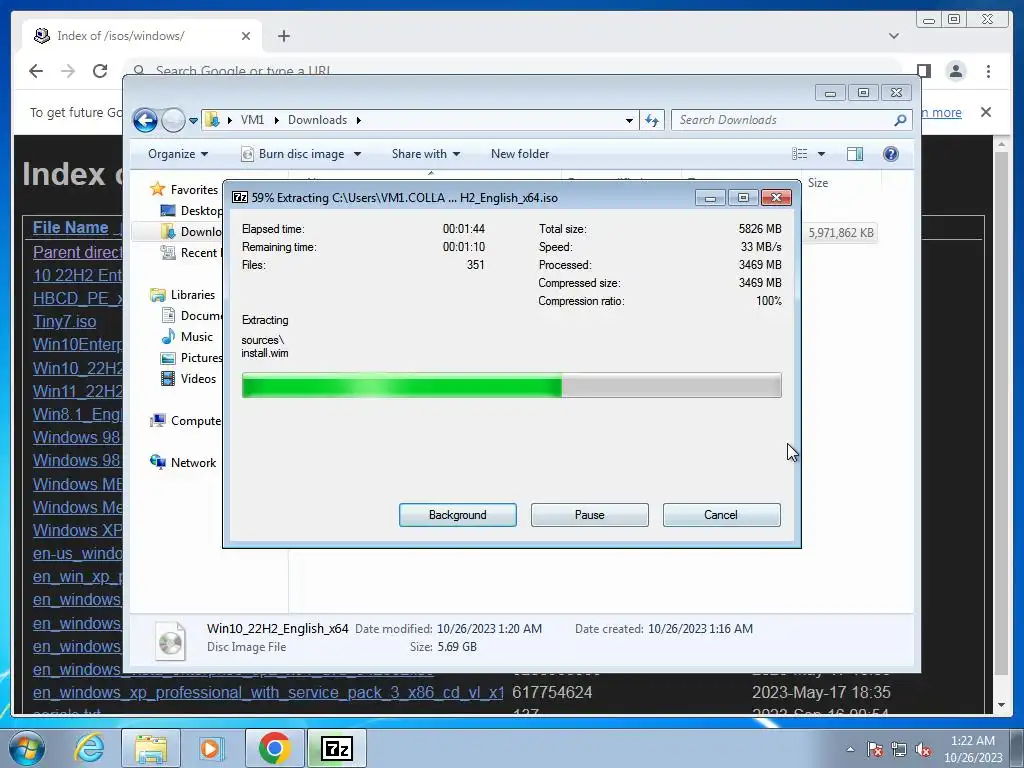Open Chrome side panel icon

click(x=924, y=71)
